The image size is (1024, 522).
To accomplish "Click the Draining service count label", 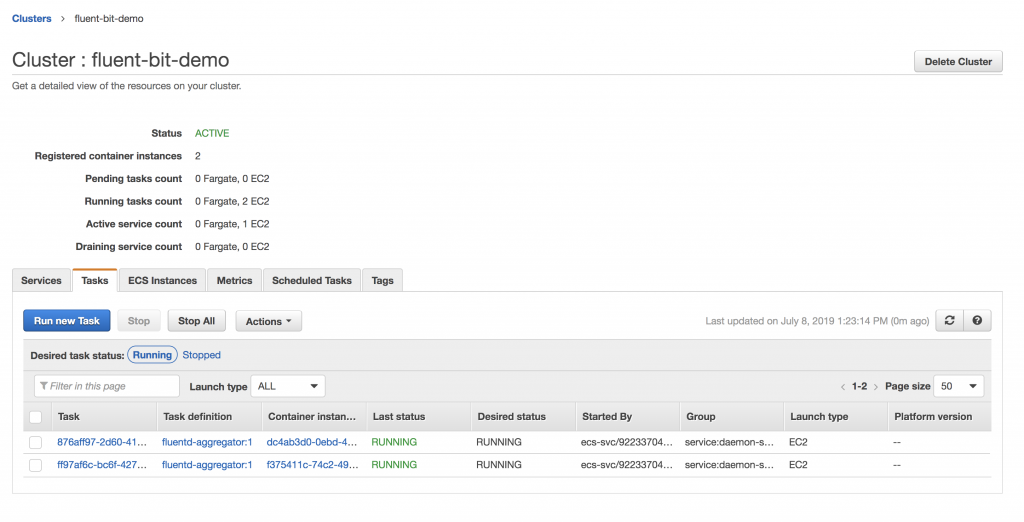I will pos(129,247).
